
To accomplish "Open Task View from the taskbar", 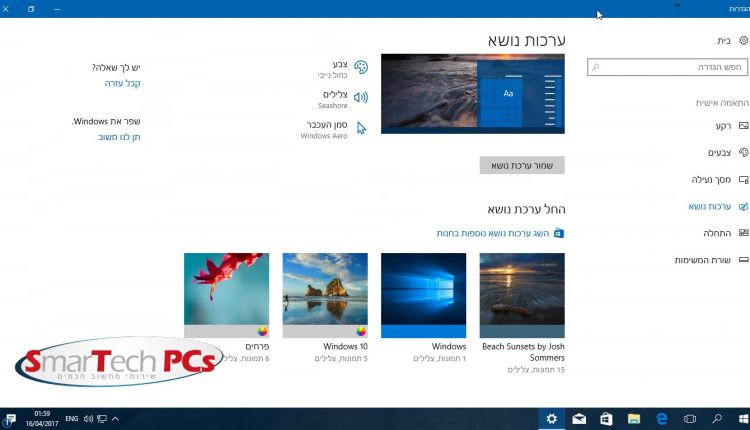I will point(689,419).
